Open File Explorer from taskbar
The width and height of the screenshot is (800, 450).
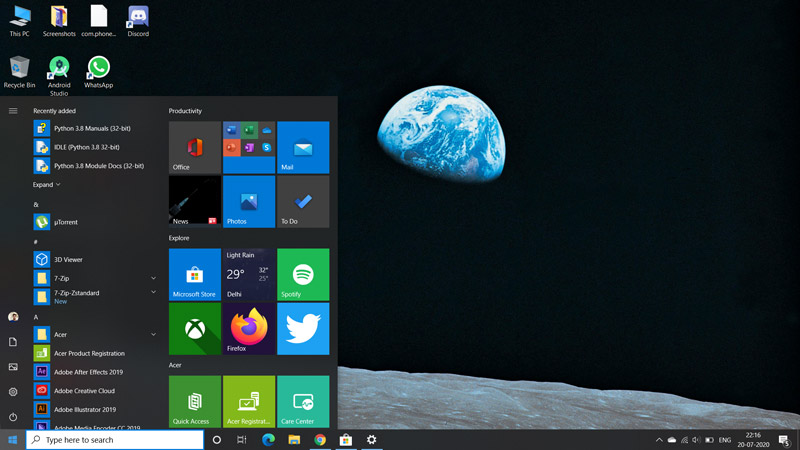294,440
